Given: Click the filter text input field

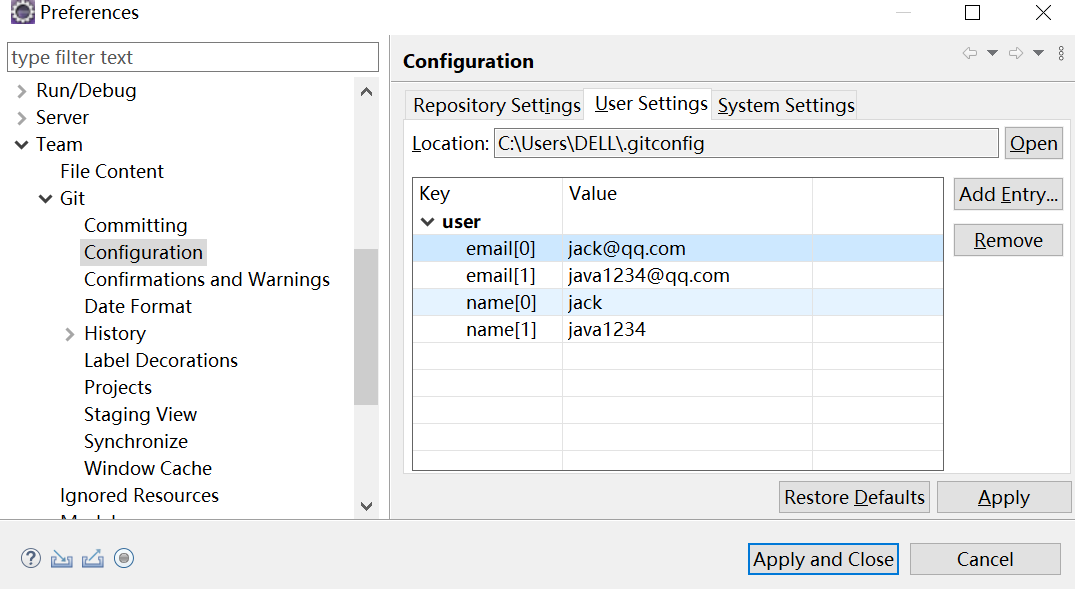Looking at the screenshot, I should point(193,58).
